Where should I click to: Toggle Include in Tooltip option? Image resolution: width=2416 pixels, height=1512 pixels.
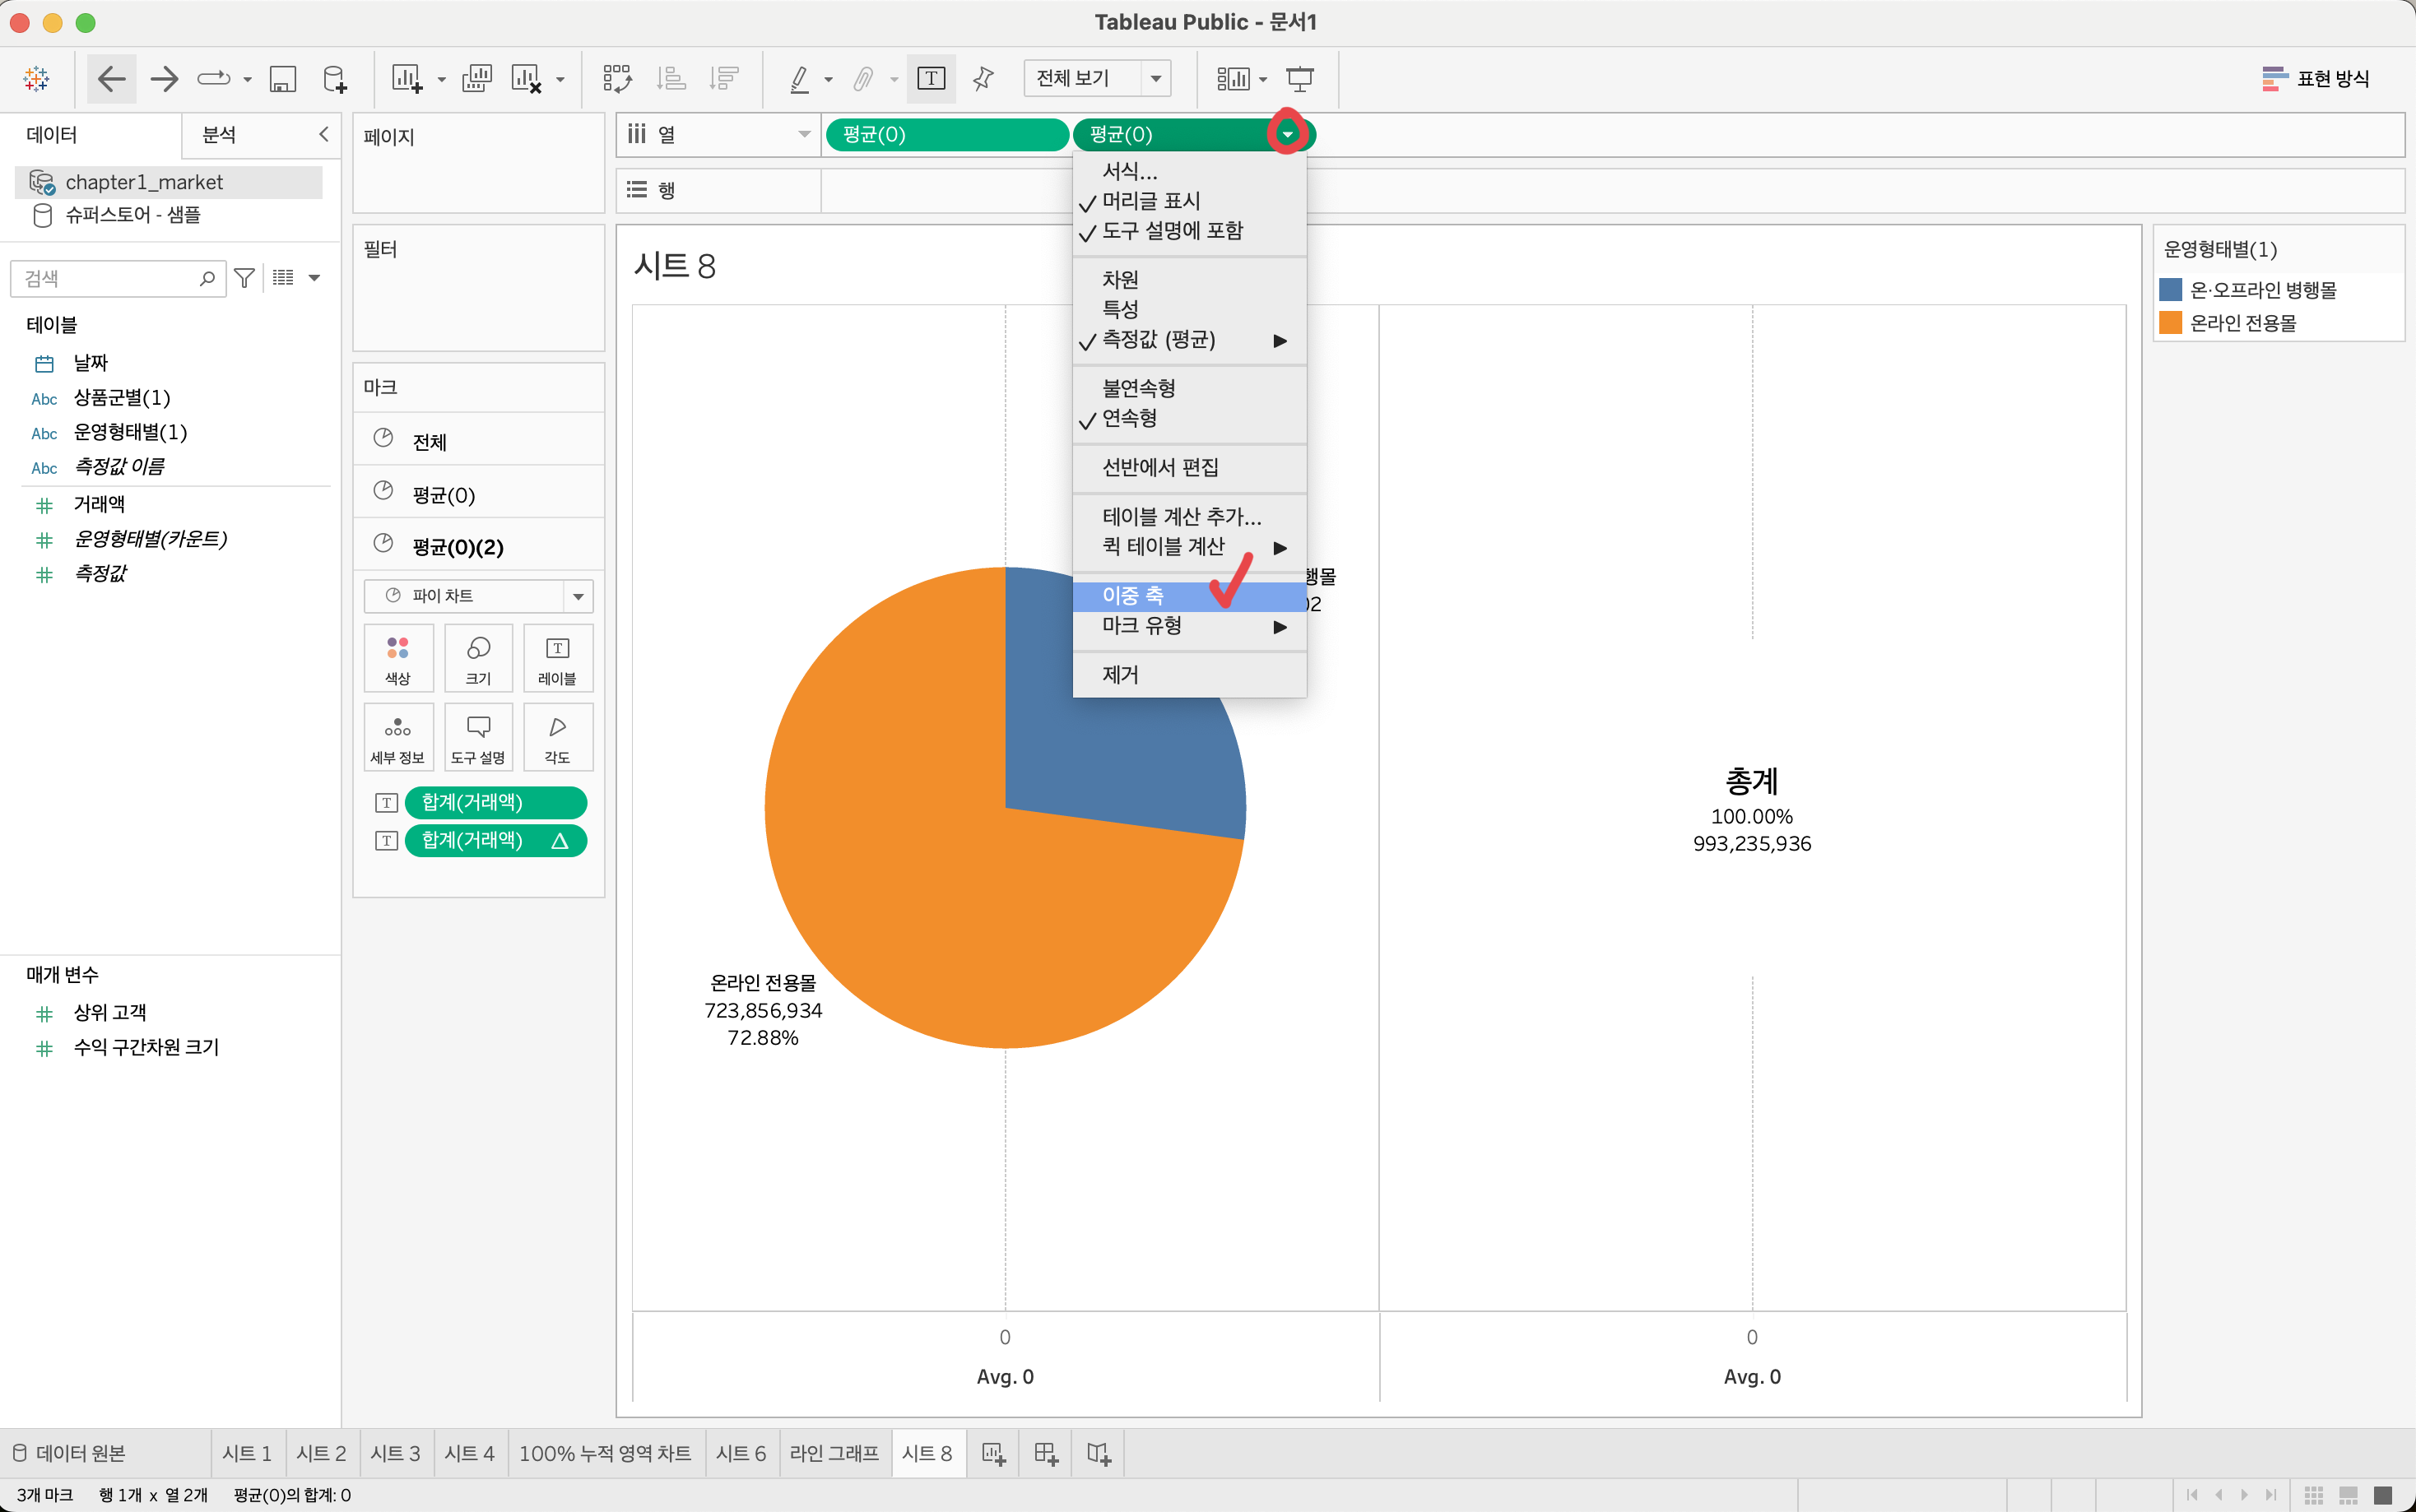(x=1171, y=231)
